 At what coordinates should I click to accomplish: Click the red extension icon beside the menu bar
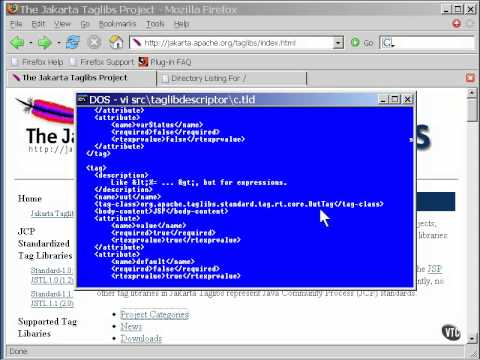456,24
